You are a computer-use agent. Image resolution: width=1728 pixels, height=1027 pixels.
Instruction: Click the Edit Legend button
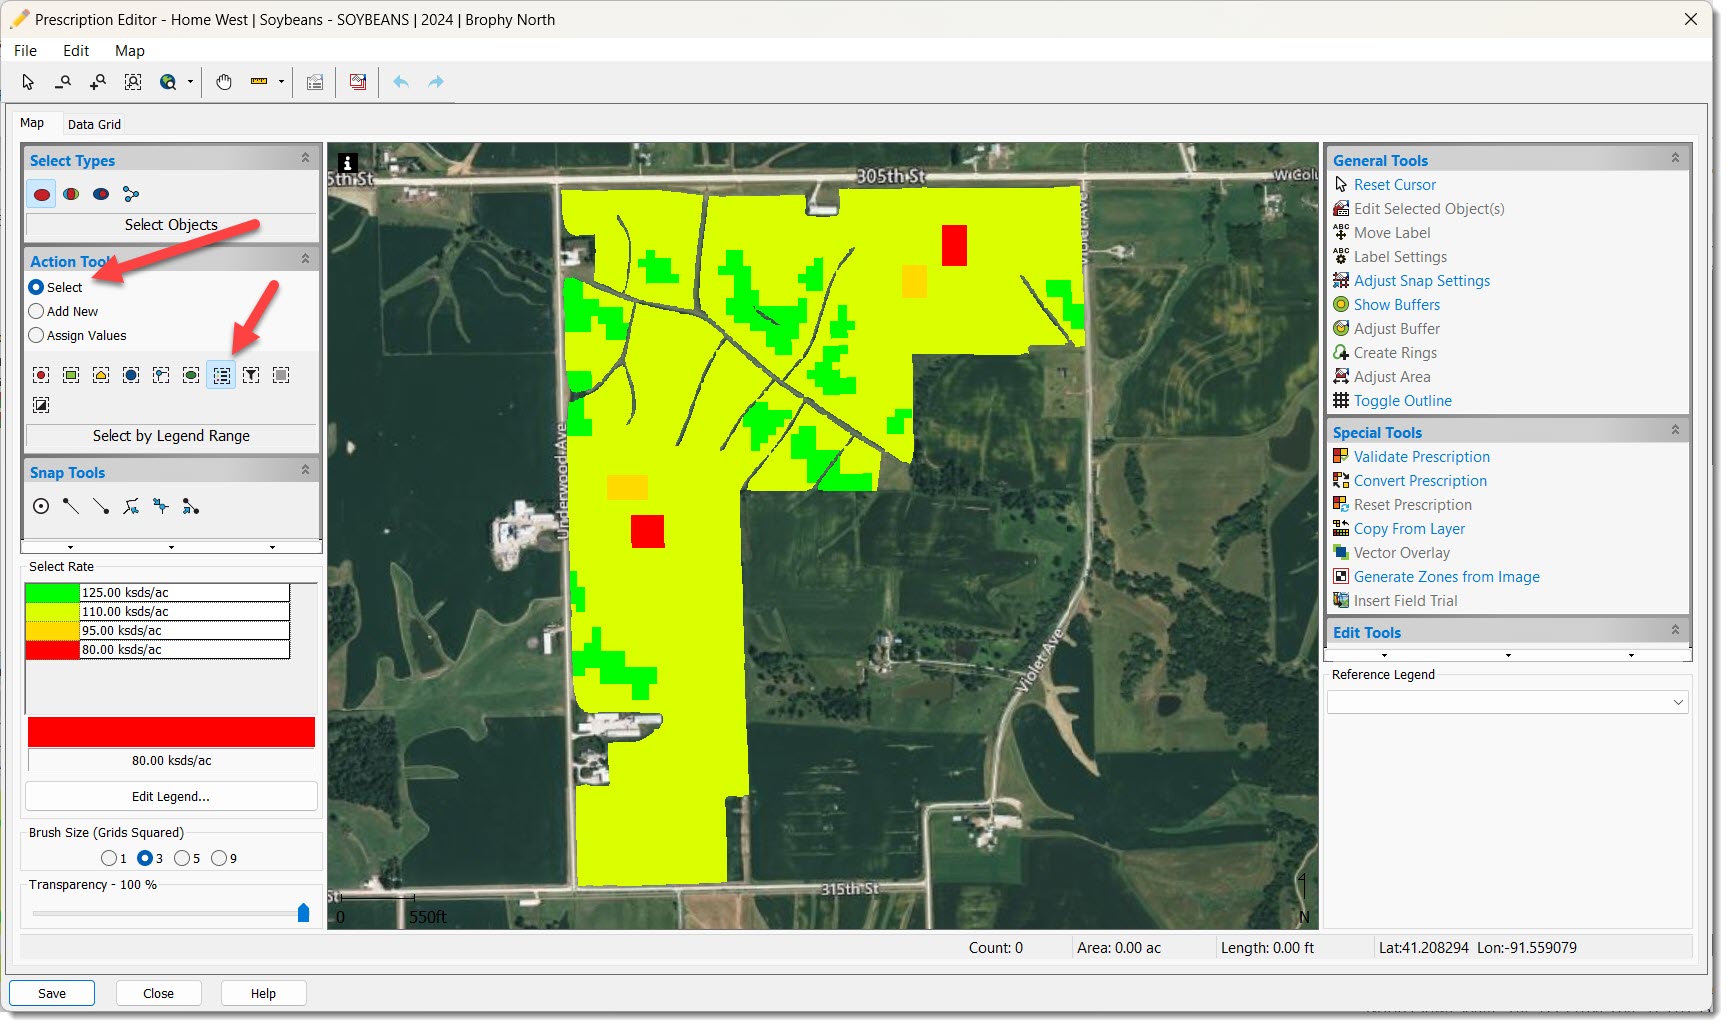[x=171, y=796]
